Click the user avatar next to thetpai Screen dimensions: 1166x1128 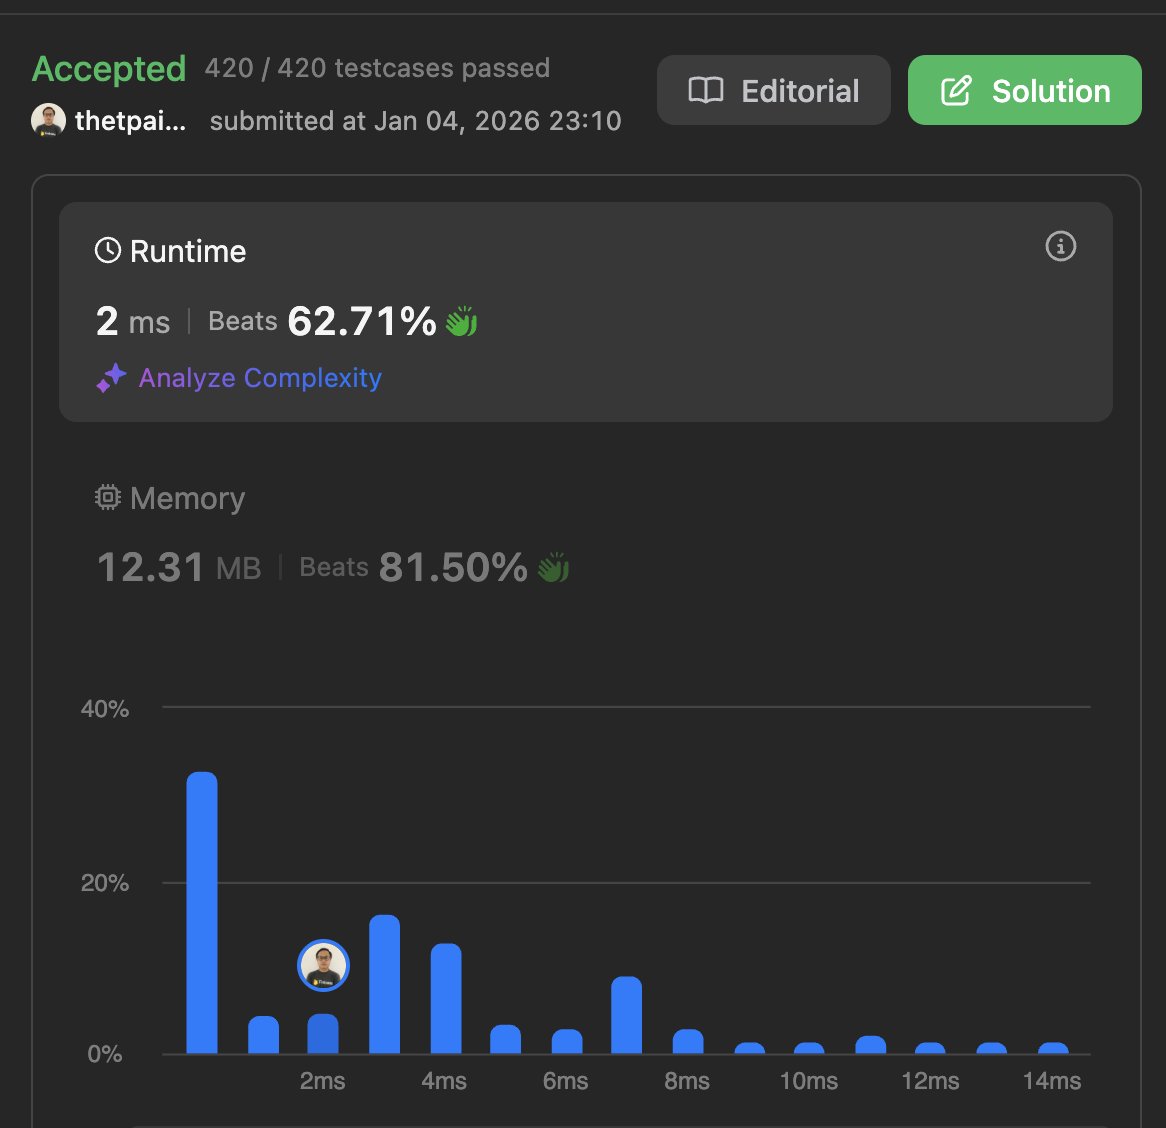49,120
